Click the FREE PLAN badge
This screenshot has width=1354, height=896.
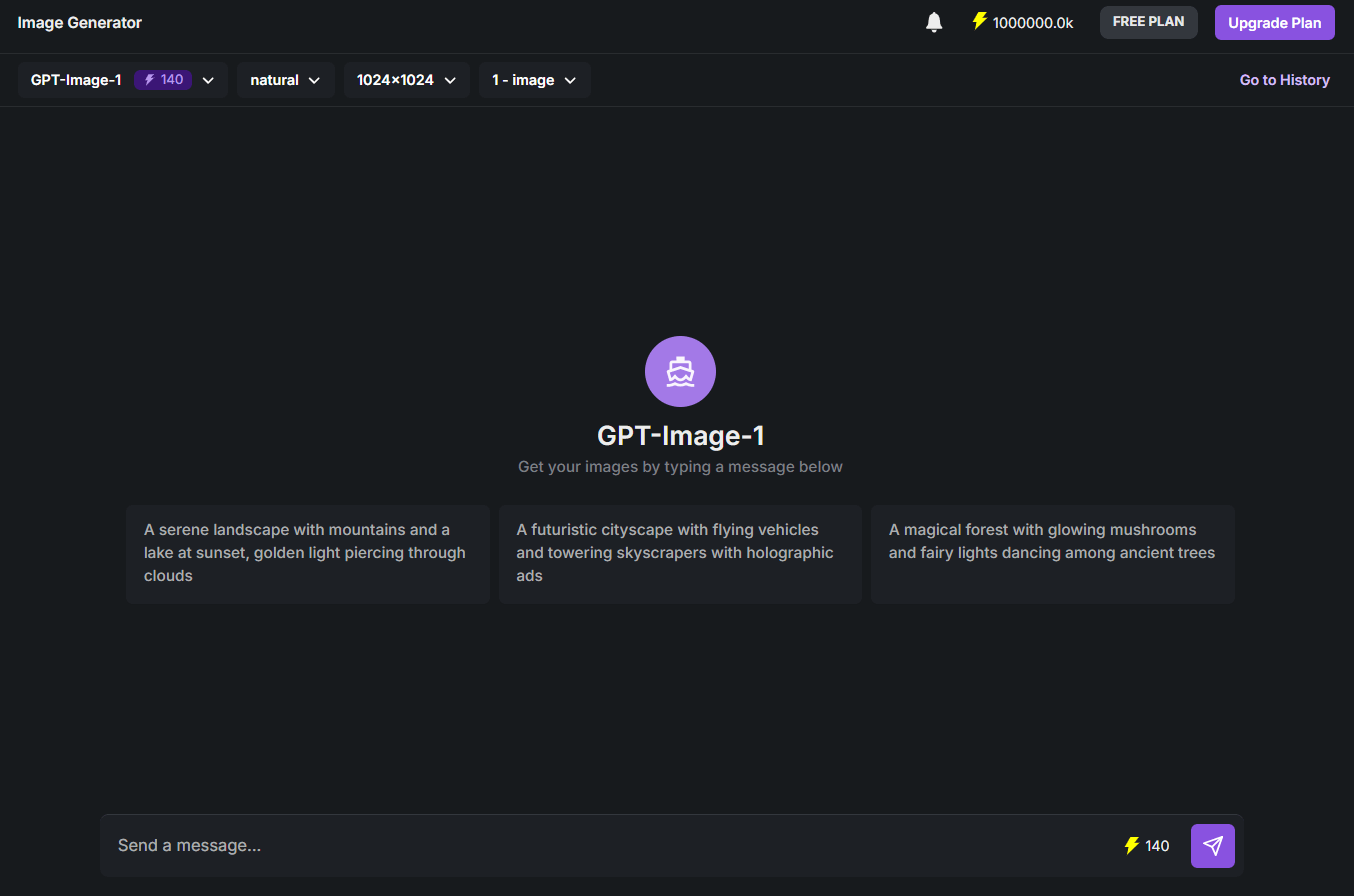tap(1148, 21)
